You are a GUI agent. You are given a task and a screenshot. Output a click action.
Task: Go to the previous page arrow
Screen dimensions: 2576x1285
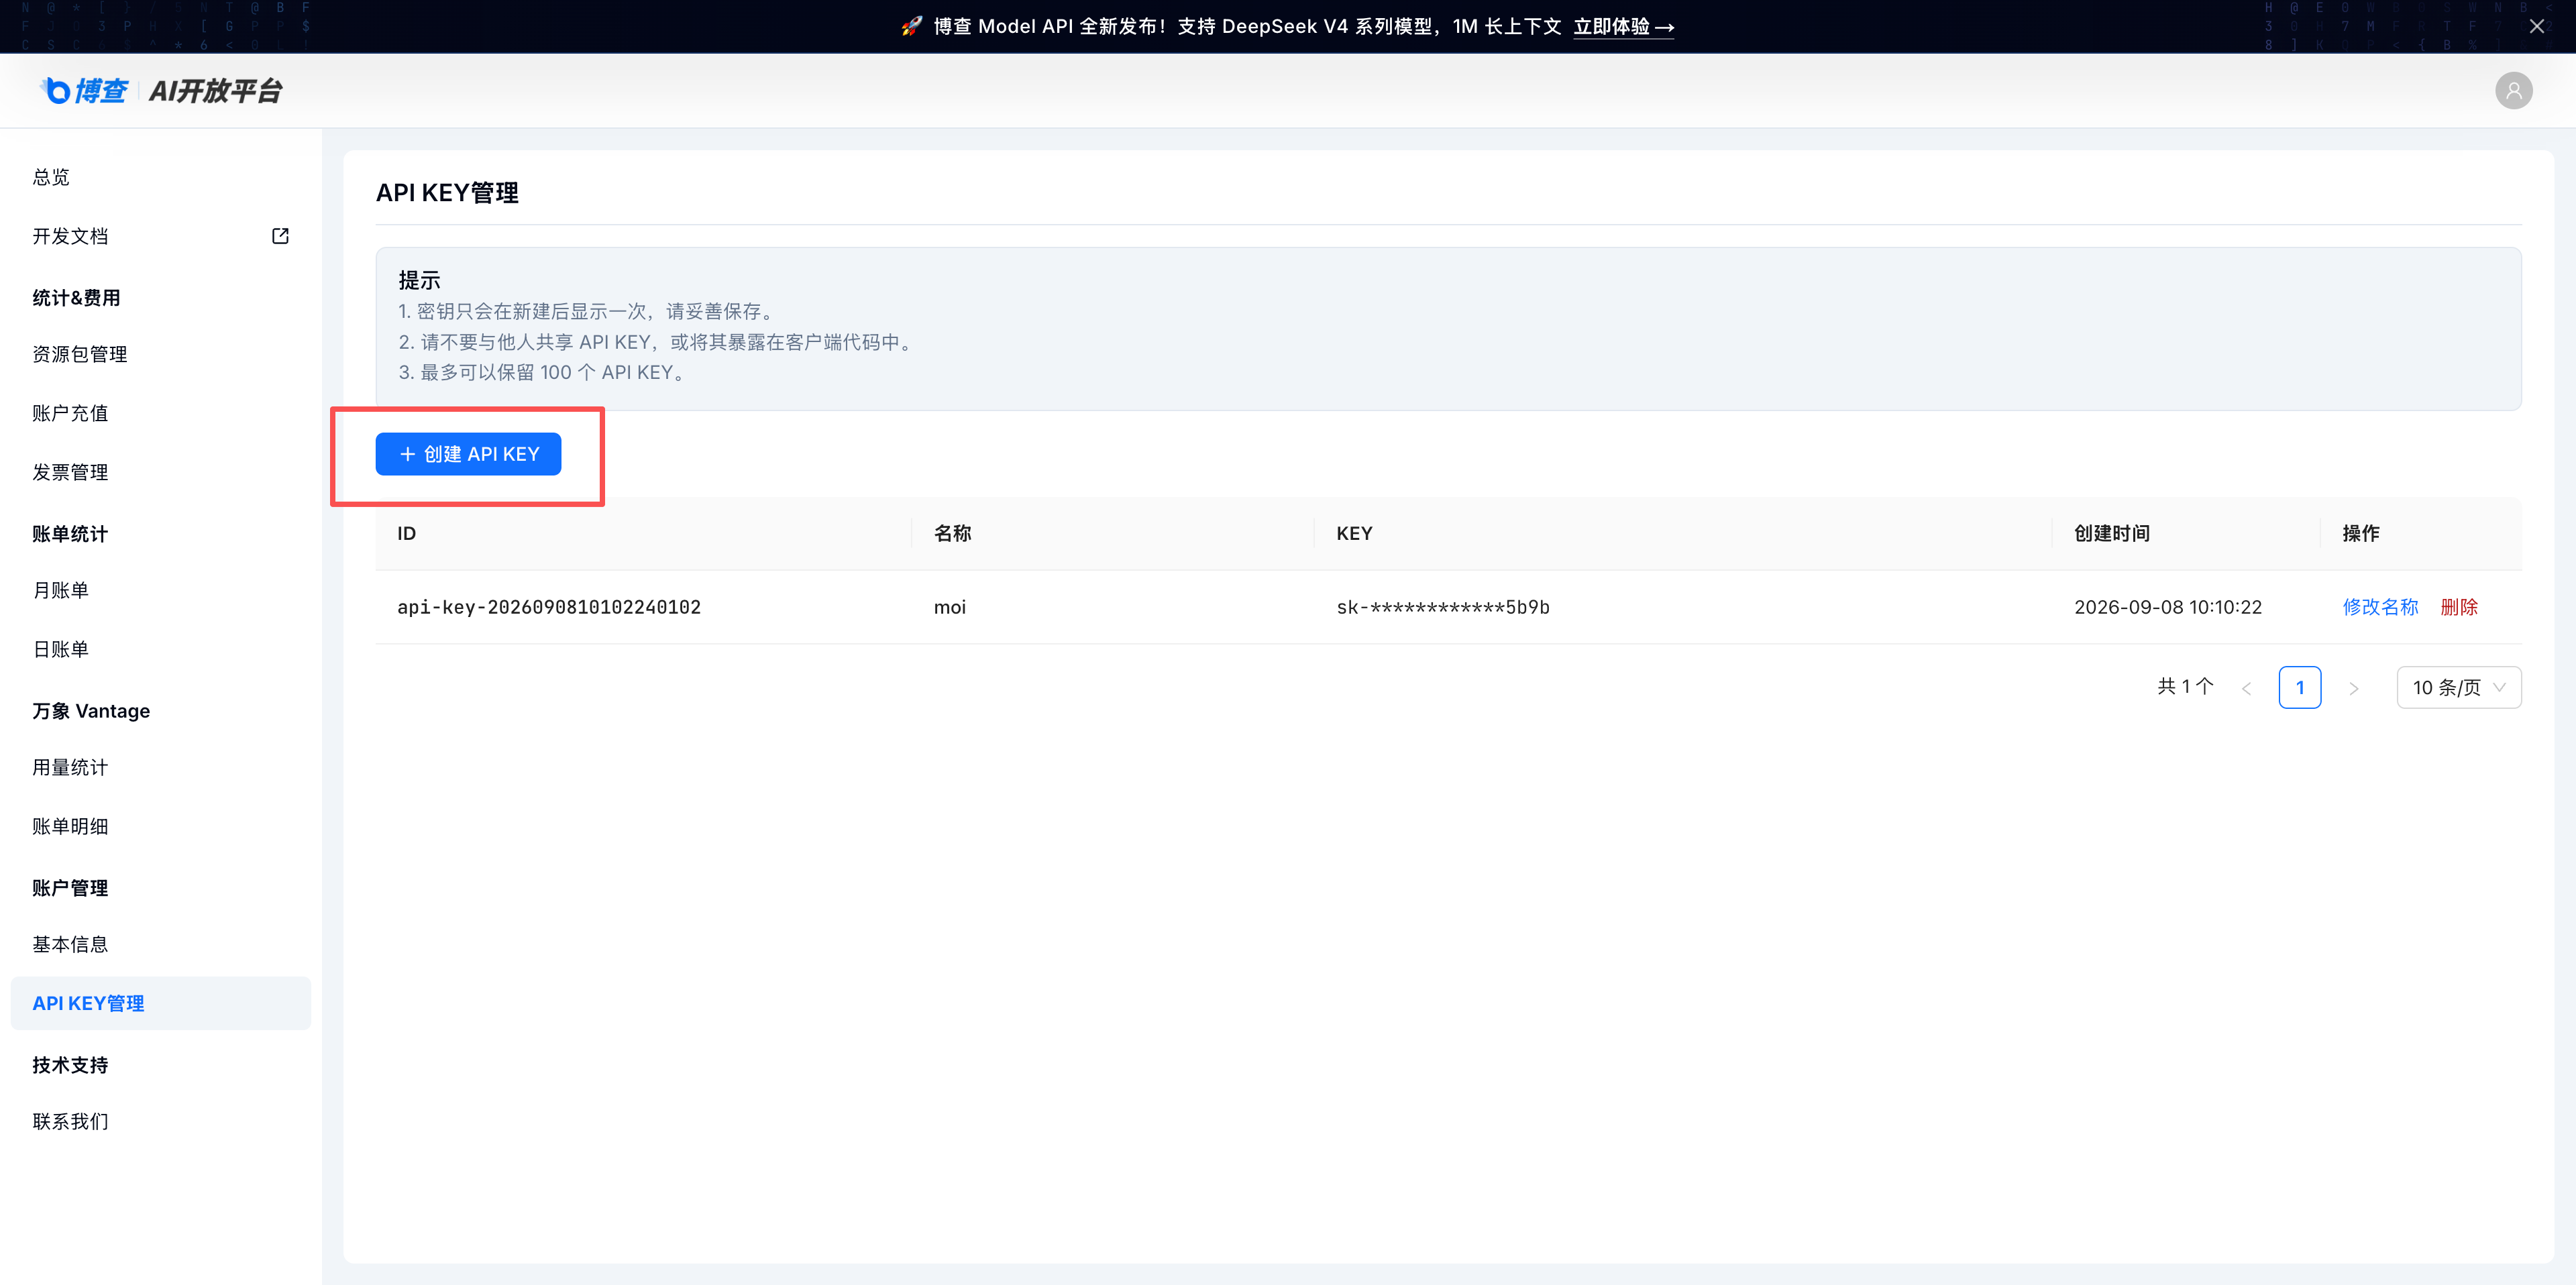tap(2246, 688)
